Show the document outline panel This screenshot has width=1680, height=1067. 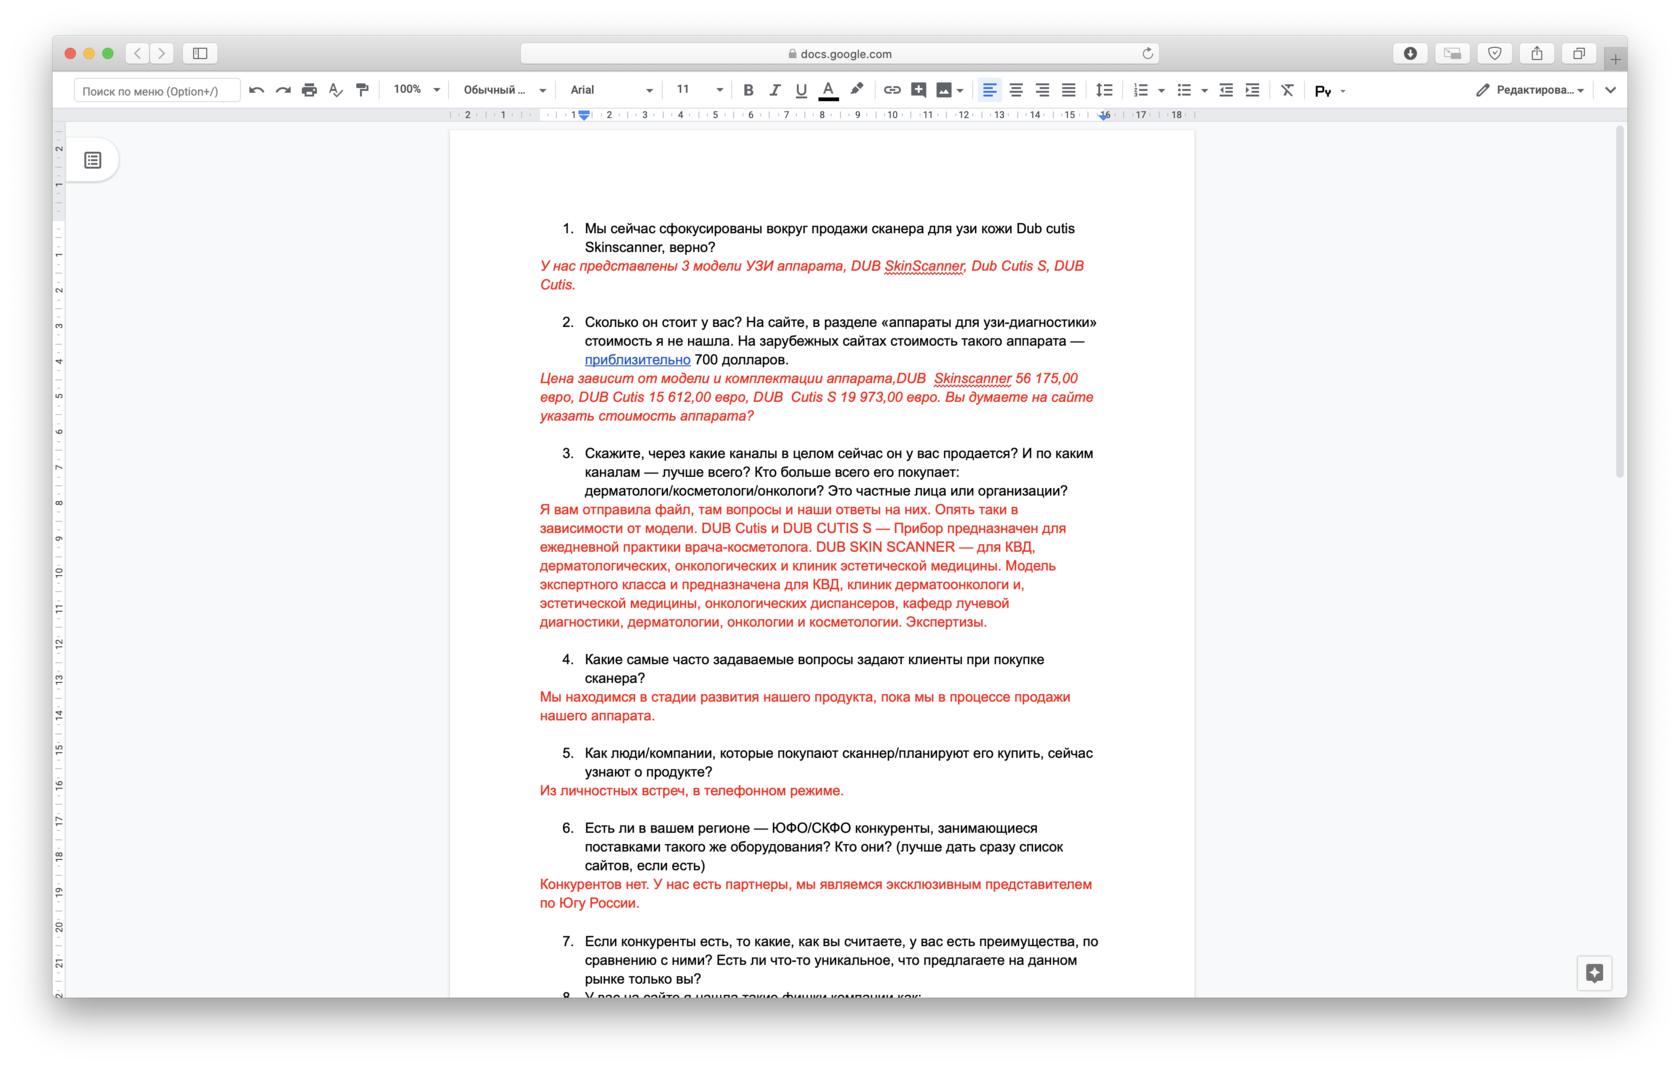click(93, 160)
